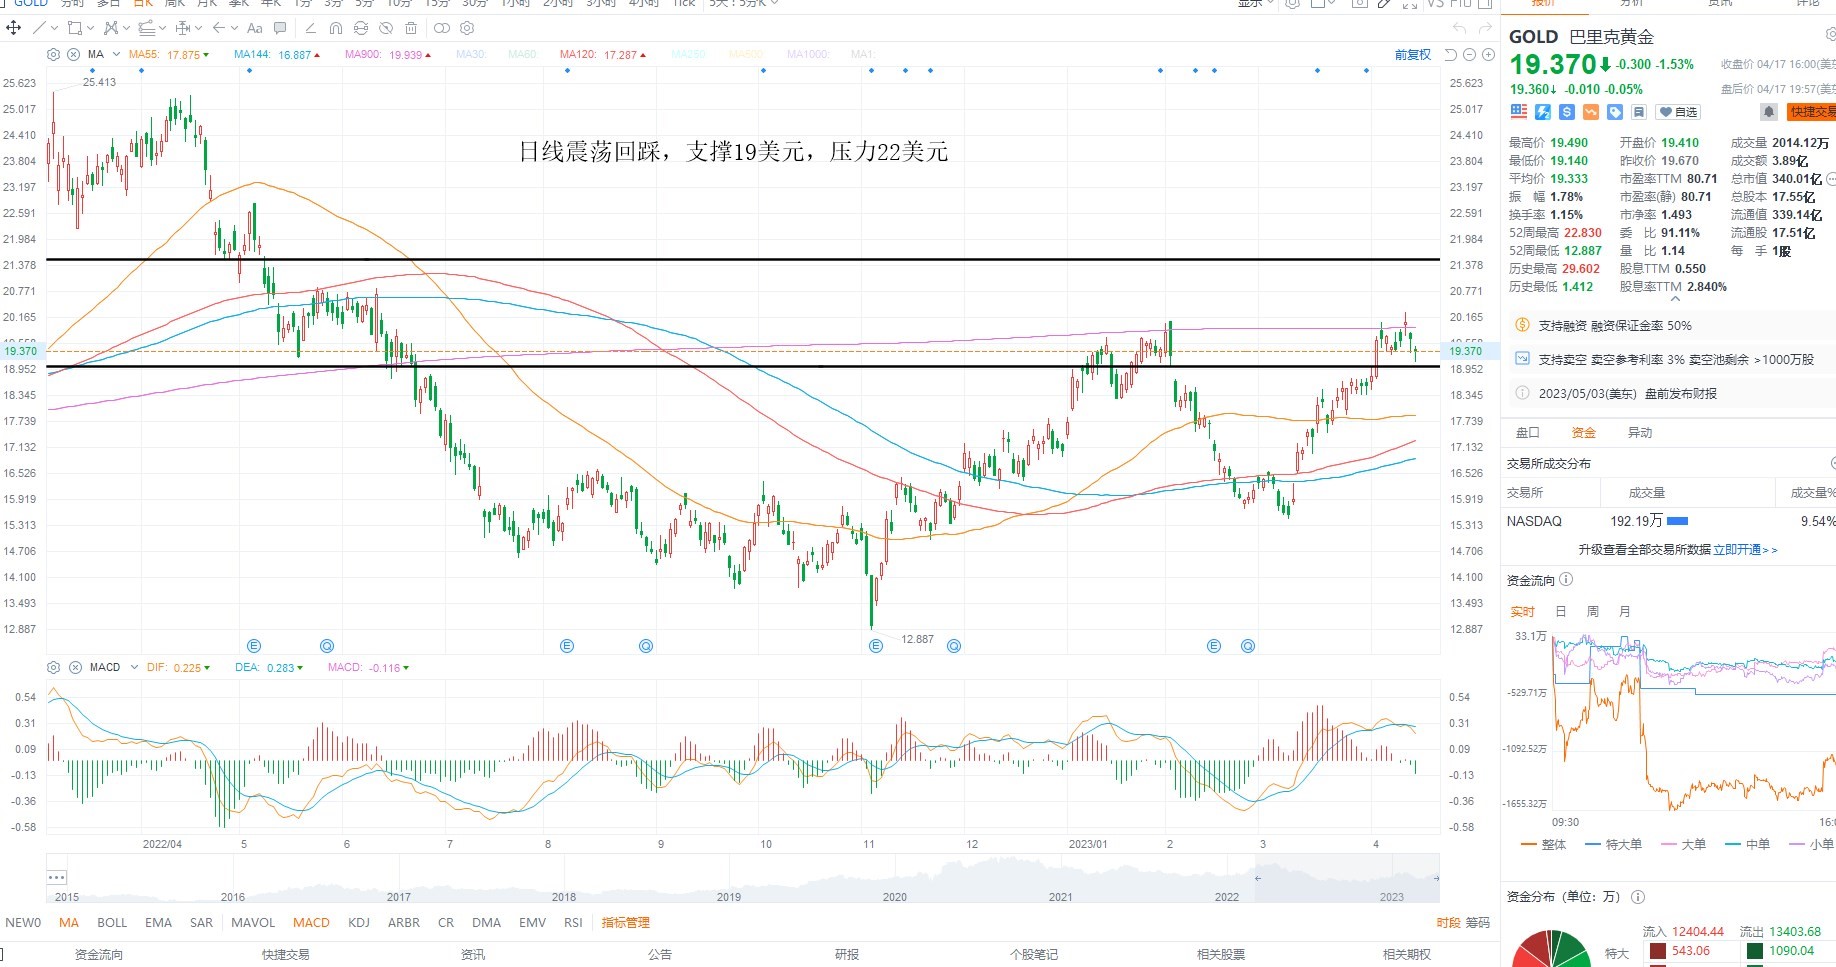The image size is (1836, 967).
Task: Select the move crosshair drawing tool
Action: (14, 28)
